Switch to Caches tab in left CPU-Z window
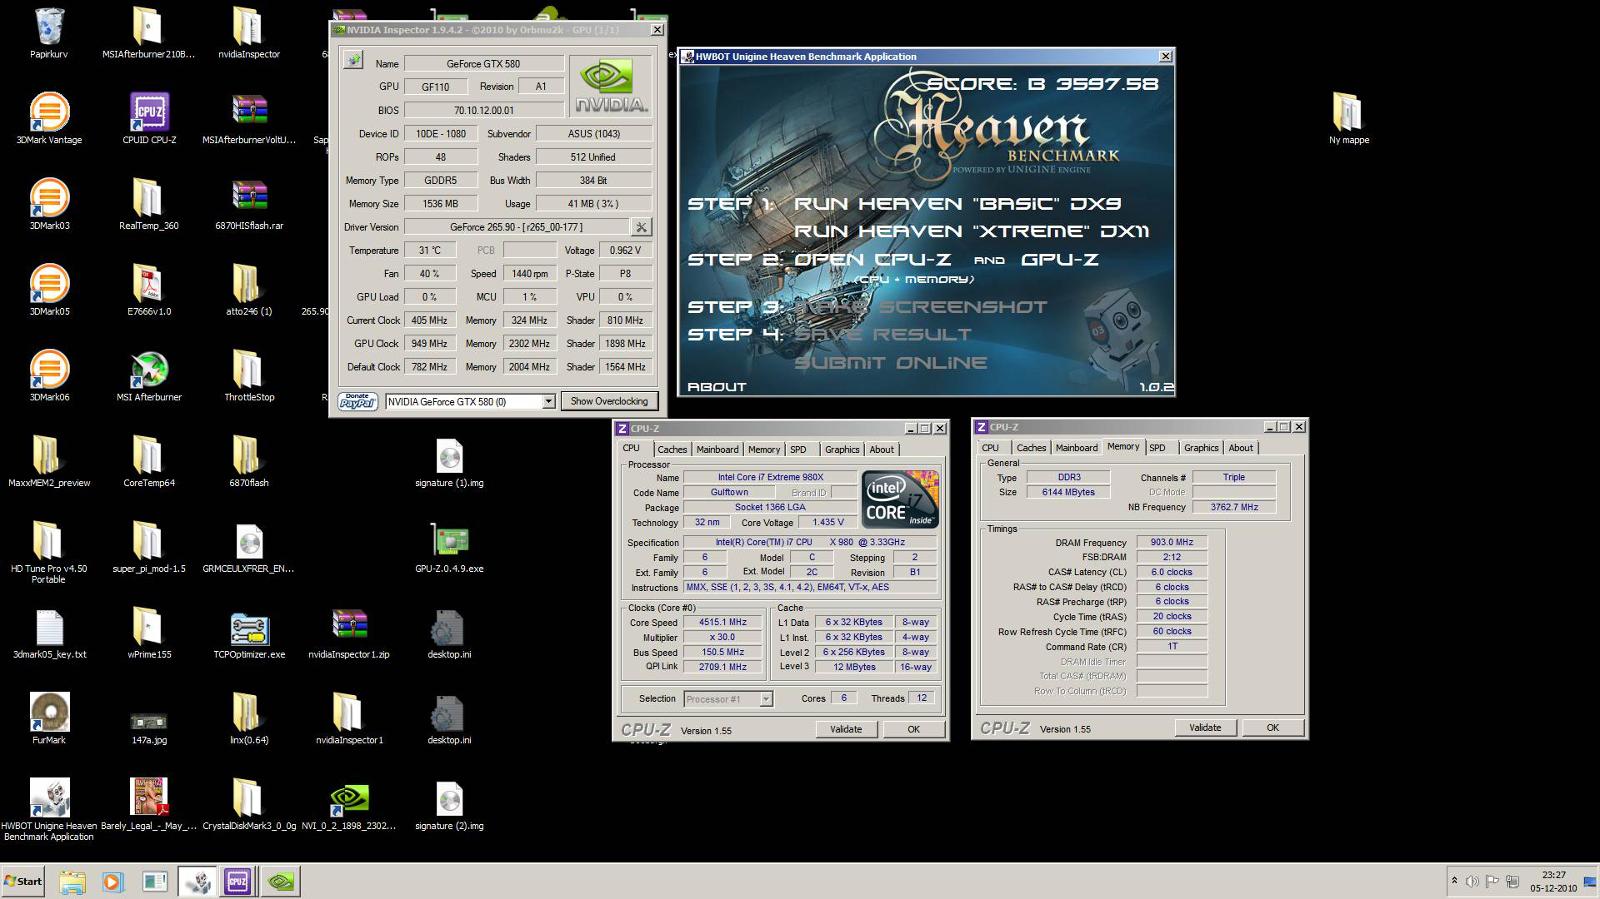The width and height of the screenshot is (1600, 899). 672,449
